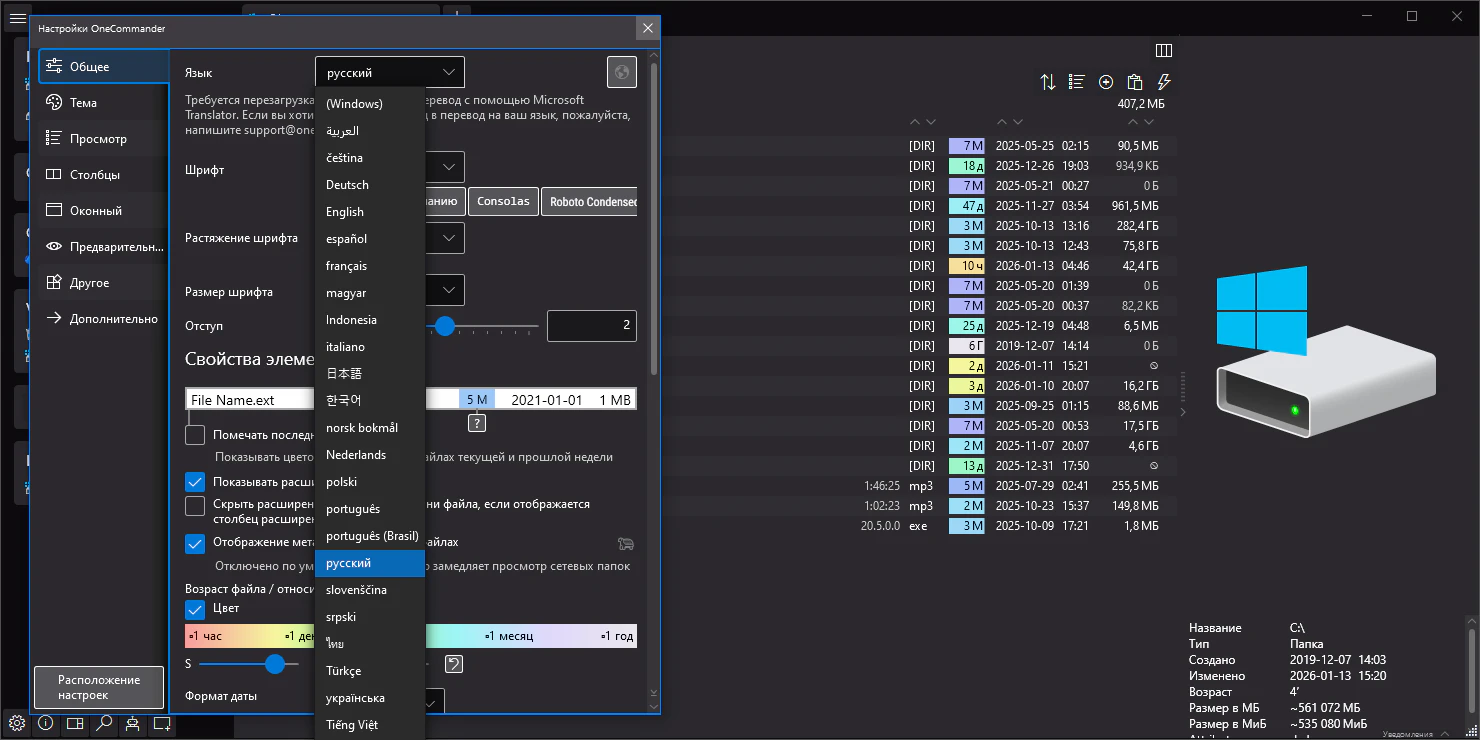
Task: Choose Deutsch in the language dropdown
Action: click(x=347, y=185)
